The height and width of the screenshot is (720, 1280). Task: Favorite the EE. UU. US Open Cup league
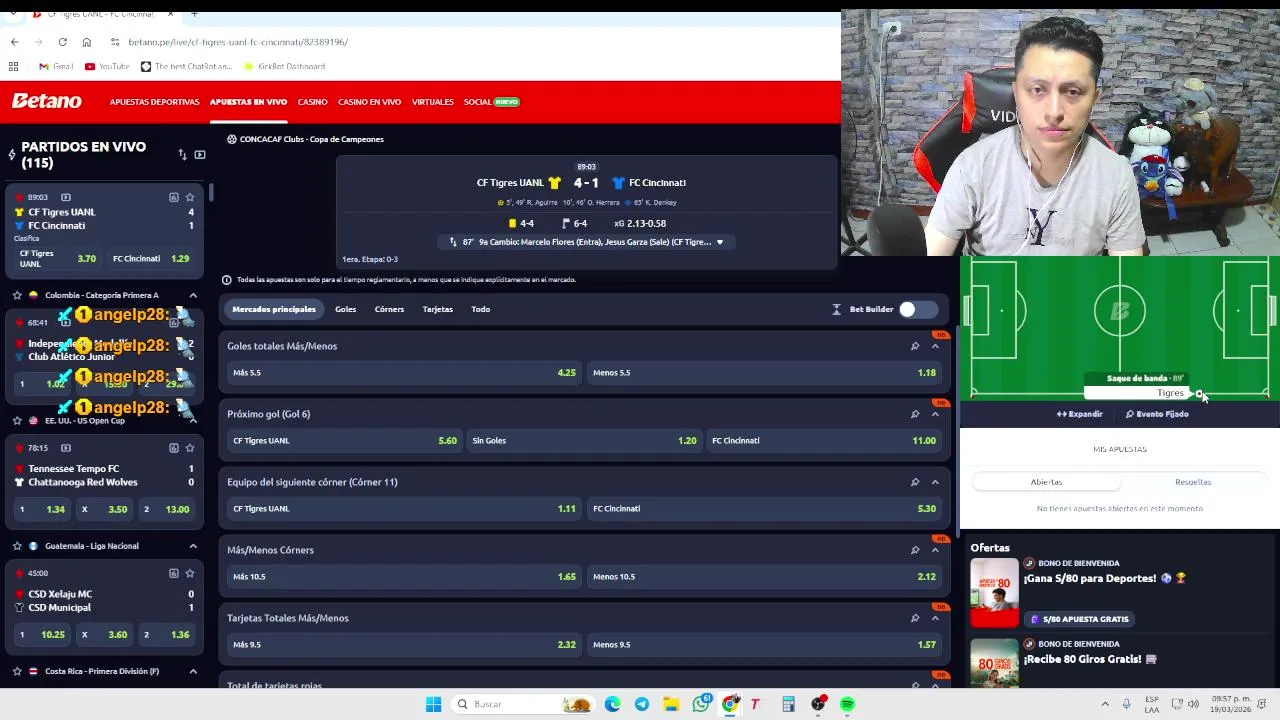tap(17, 421)
